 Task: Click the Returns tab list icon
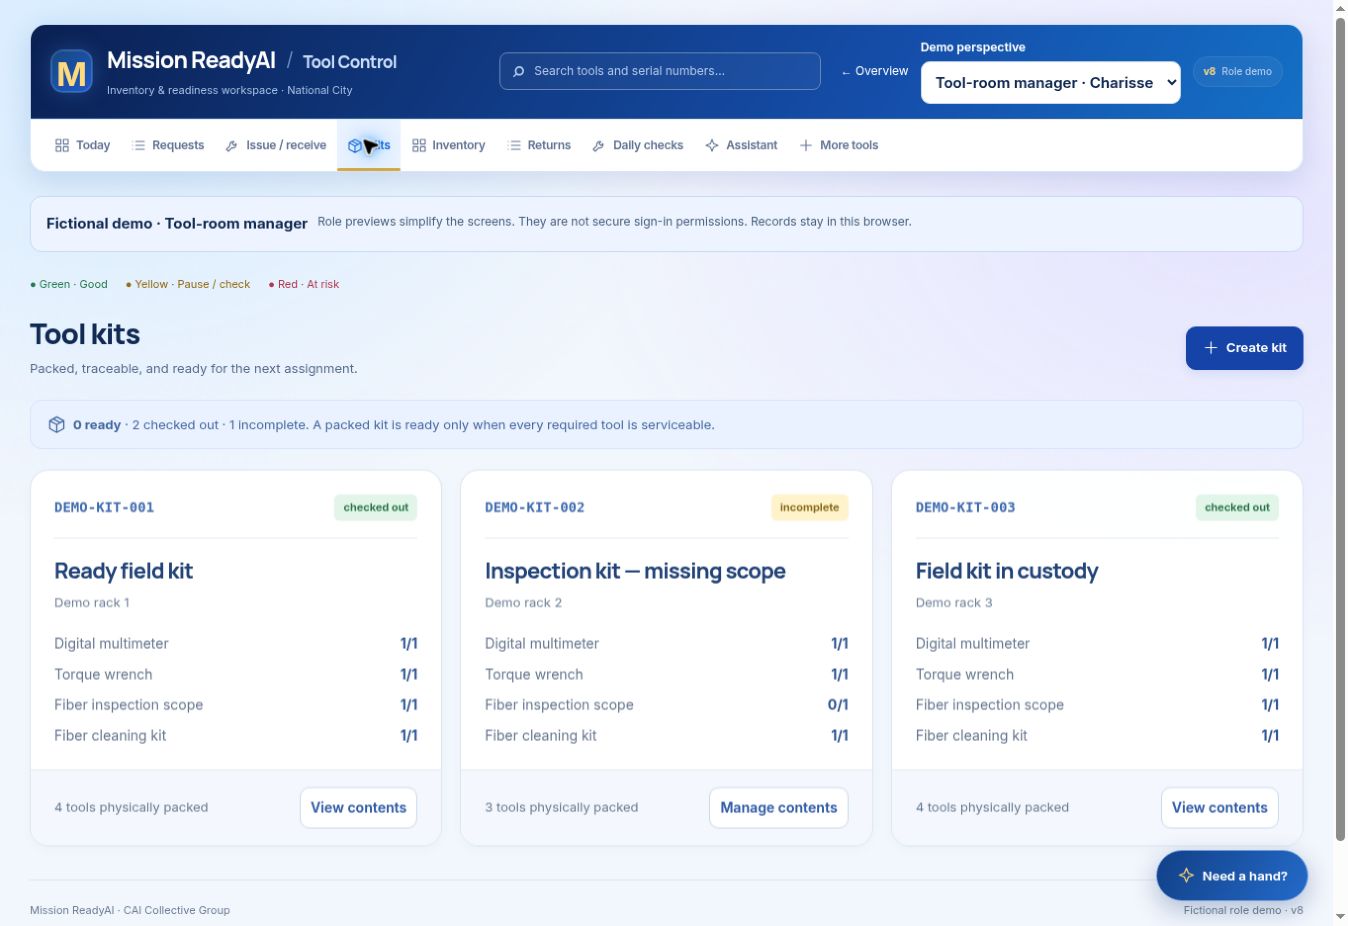515,145
